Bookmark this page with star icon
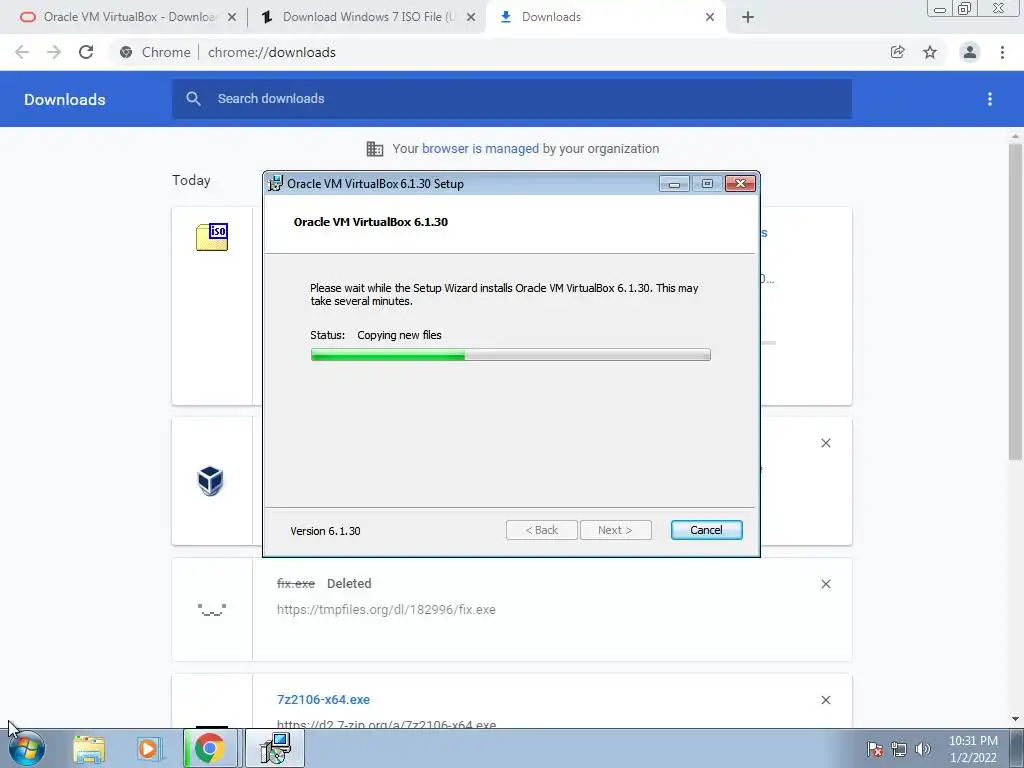 click(x=930, y=52)
